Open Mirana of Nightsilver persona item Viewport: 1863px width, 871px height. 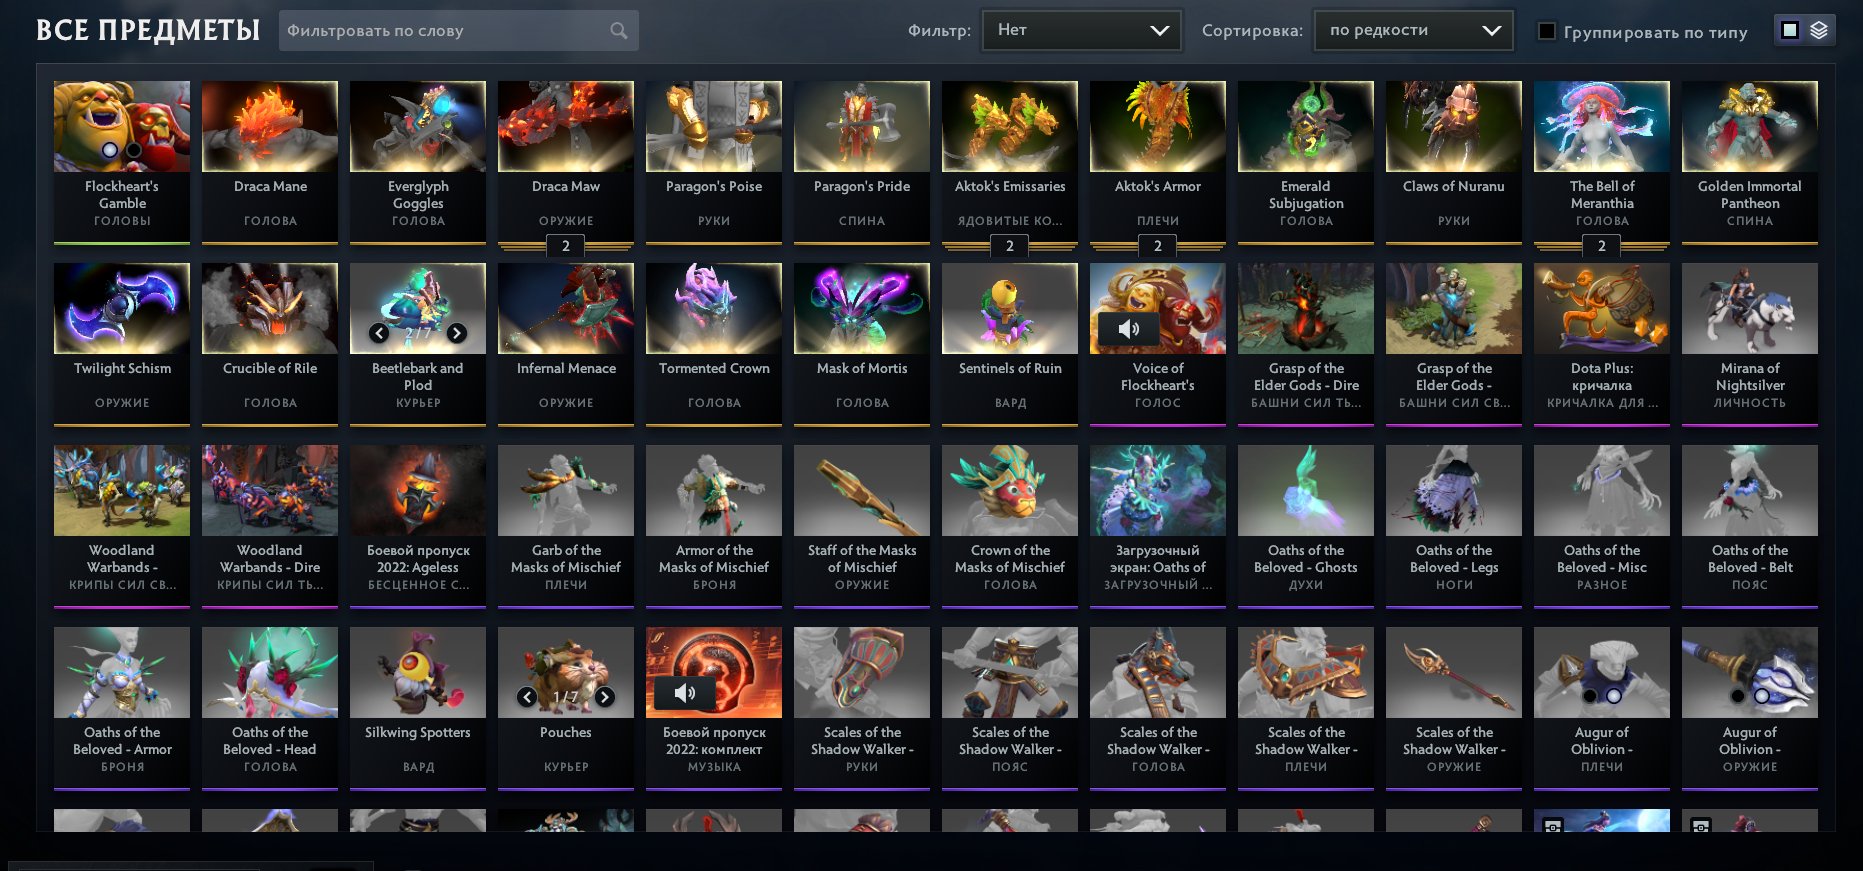point(1750,344)
